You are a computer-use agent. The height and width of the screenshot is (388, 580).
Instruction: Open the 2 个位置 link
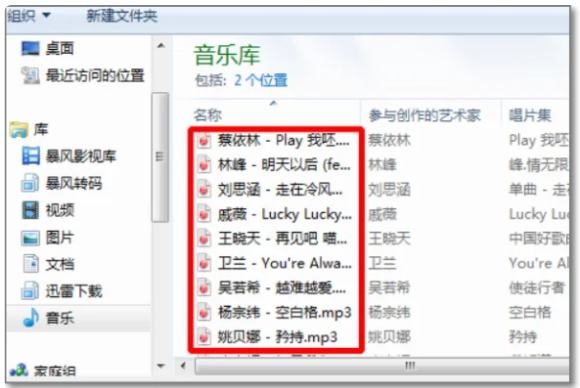coord(261,80)
